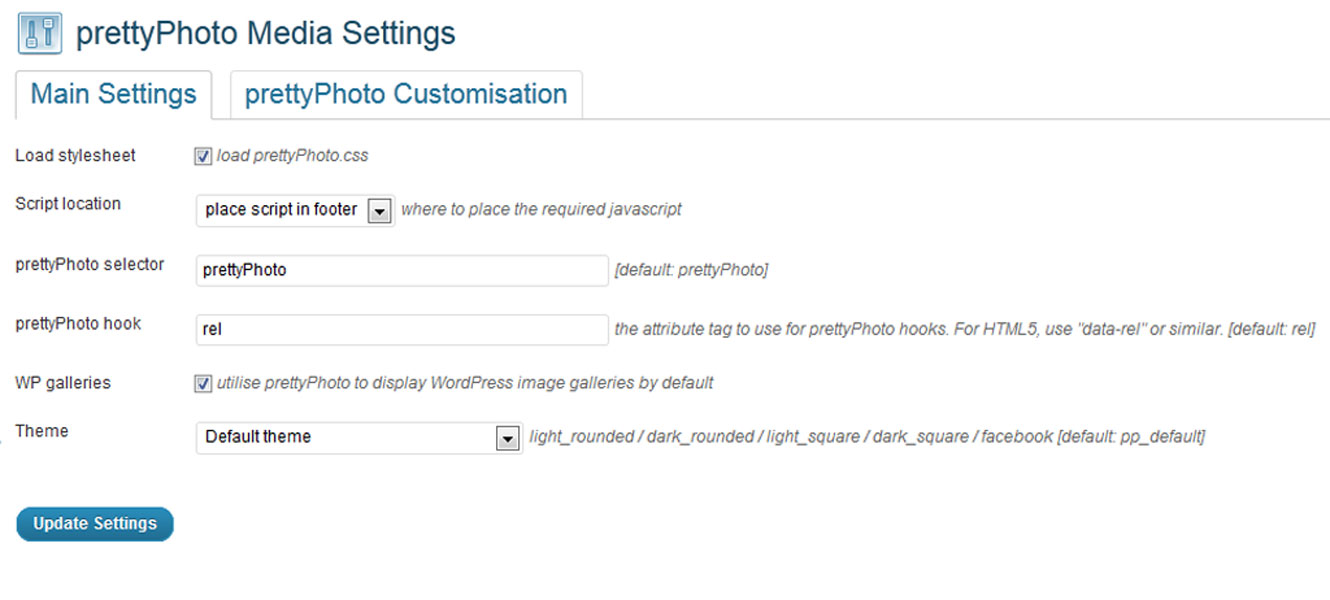Screen dimensions: 1330x600
Task: Click the prettyPhoto Media Settings page title
Action: (x=265, y=33)
